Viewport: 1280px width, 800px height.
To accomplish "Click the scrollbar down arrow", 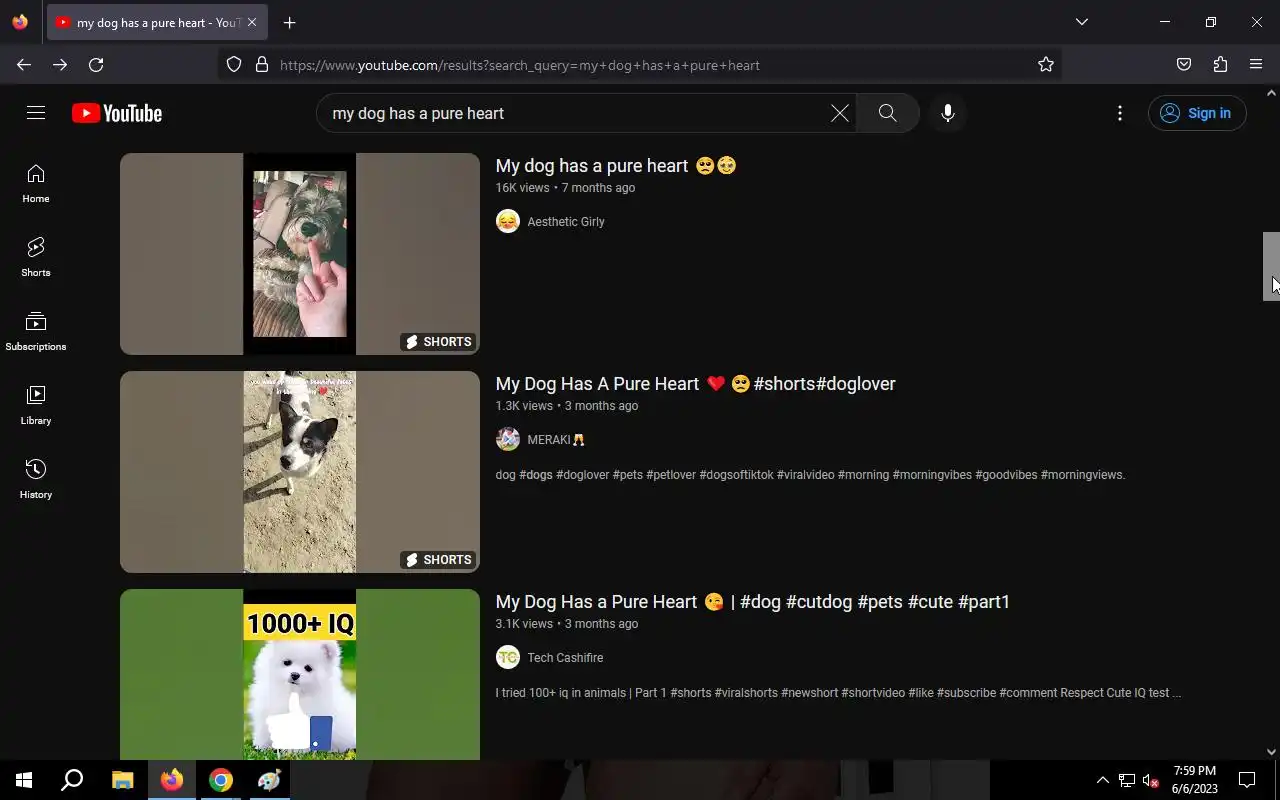I will [1271, 752].
